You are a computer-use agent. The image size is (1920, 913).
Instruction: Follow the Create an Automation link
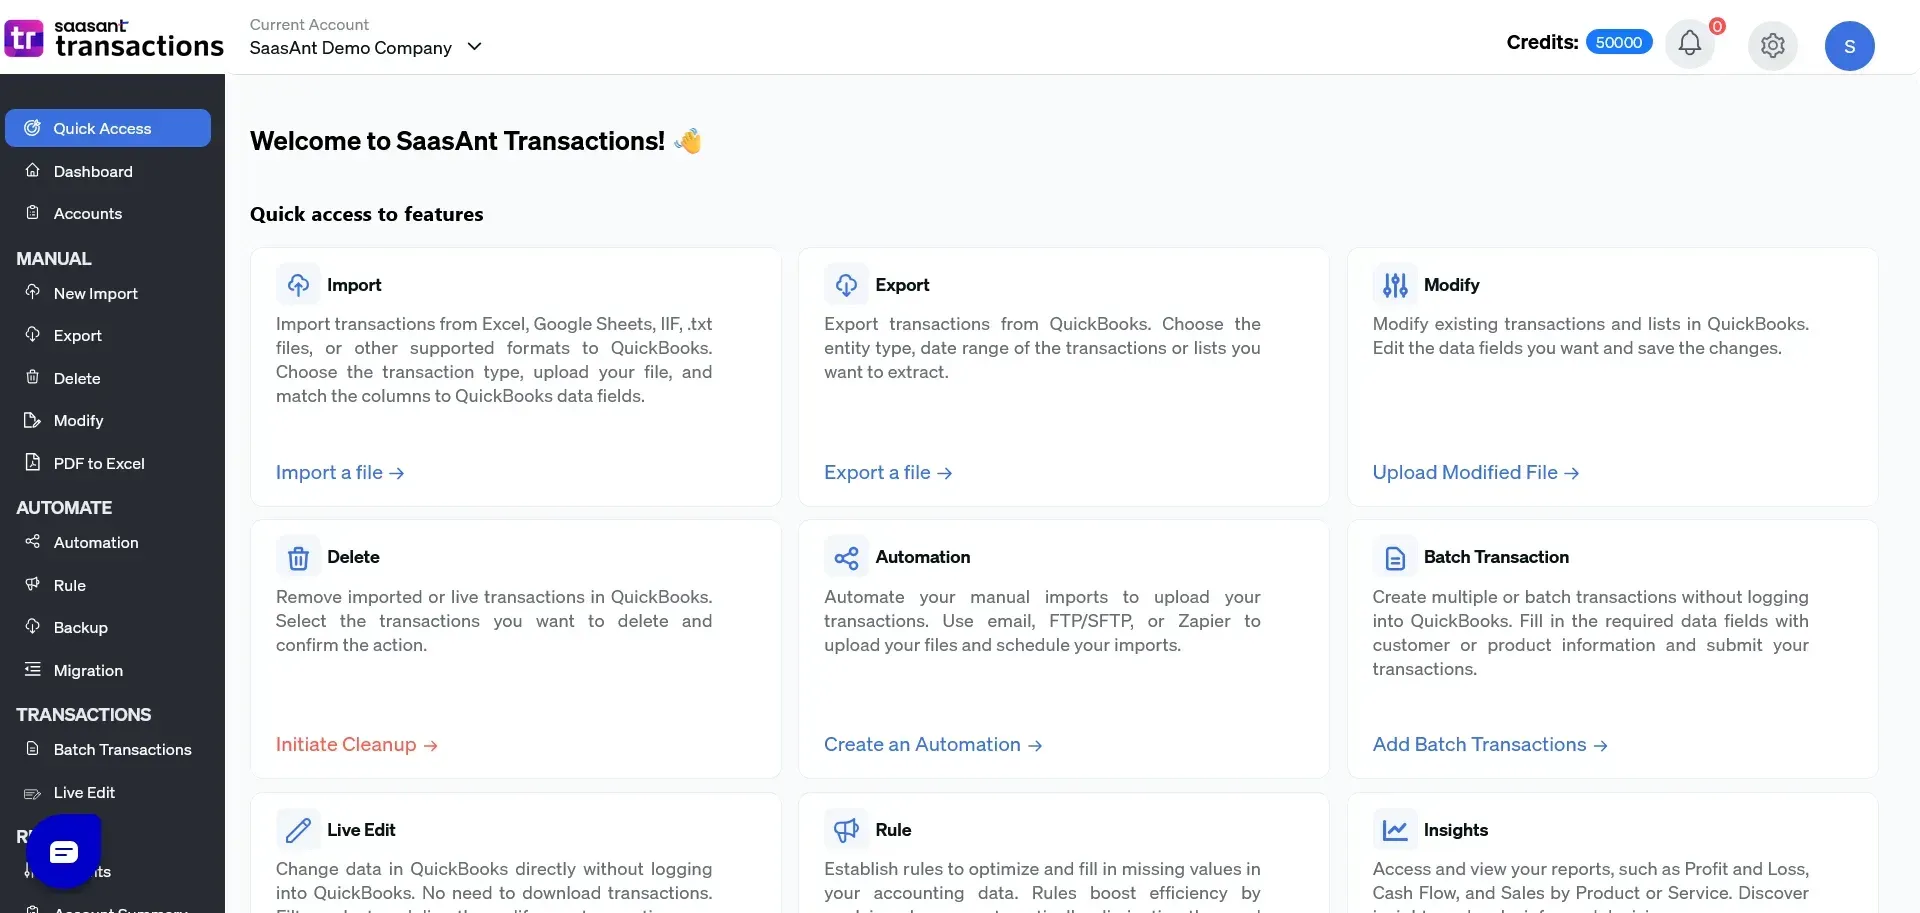(x=933, y=744)
